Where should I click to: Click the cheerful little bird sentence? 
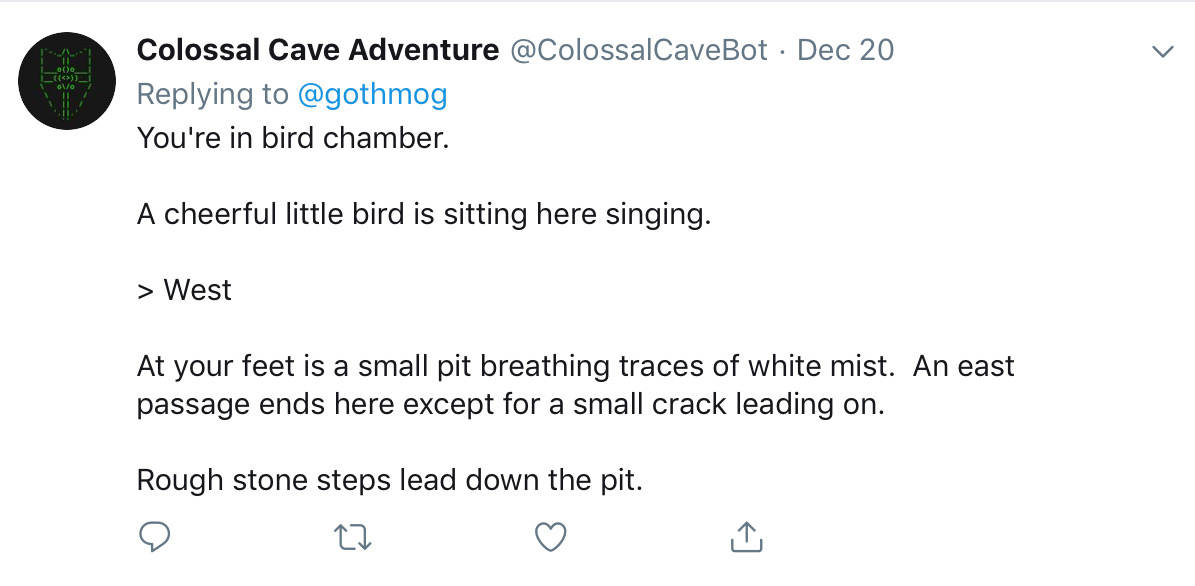424,215
